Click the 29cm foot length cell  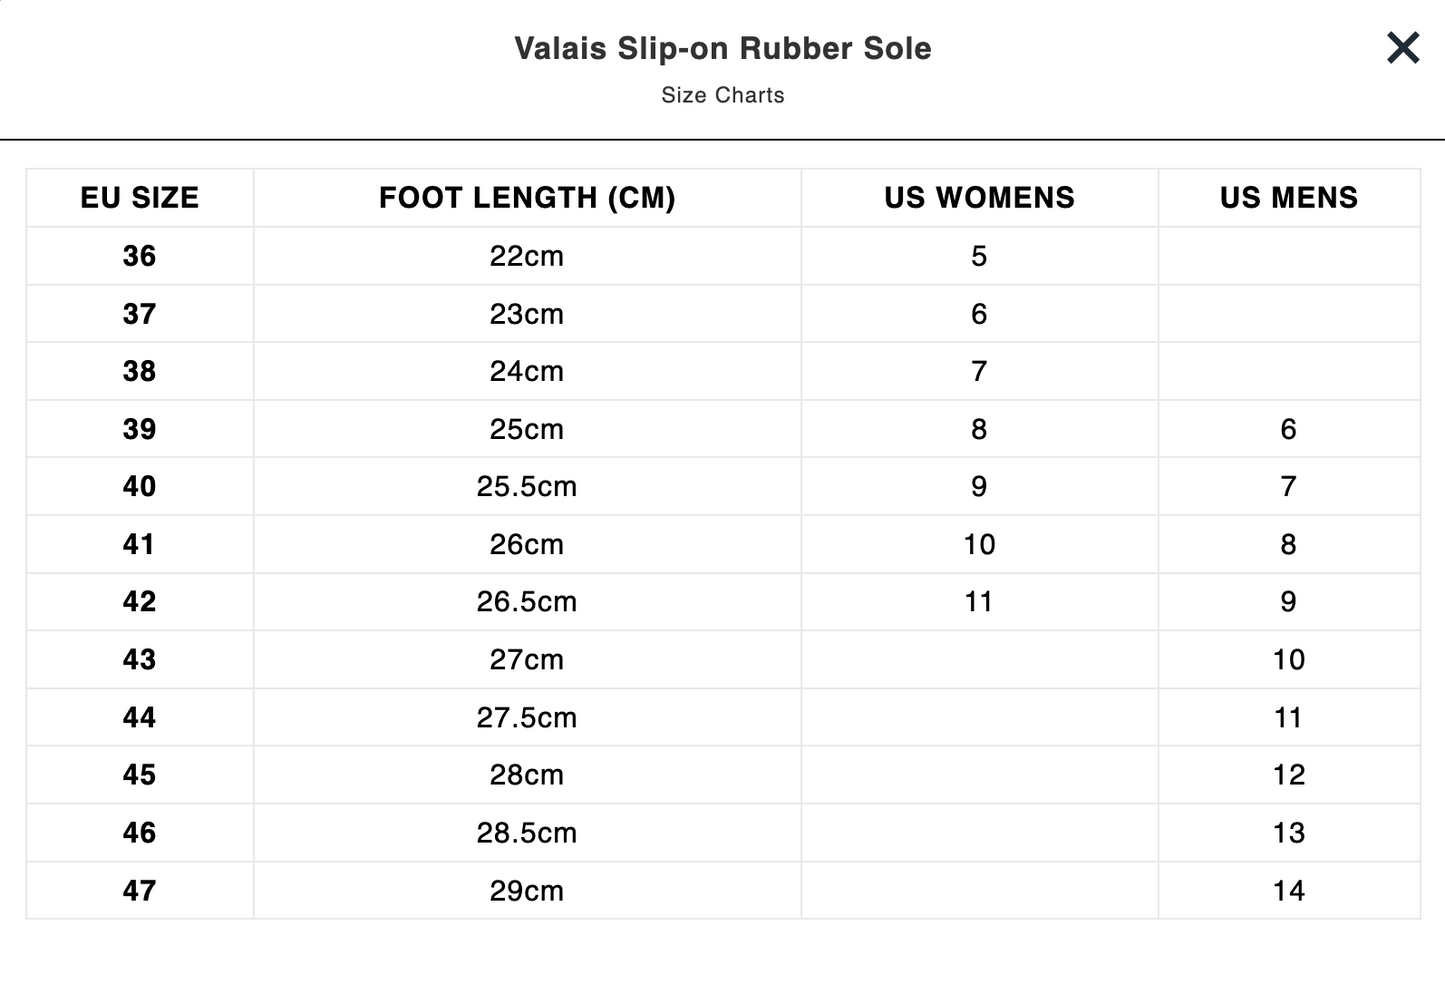pyautogui.click(x=526, y=890)
